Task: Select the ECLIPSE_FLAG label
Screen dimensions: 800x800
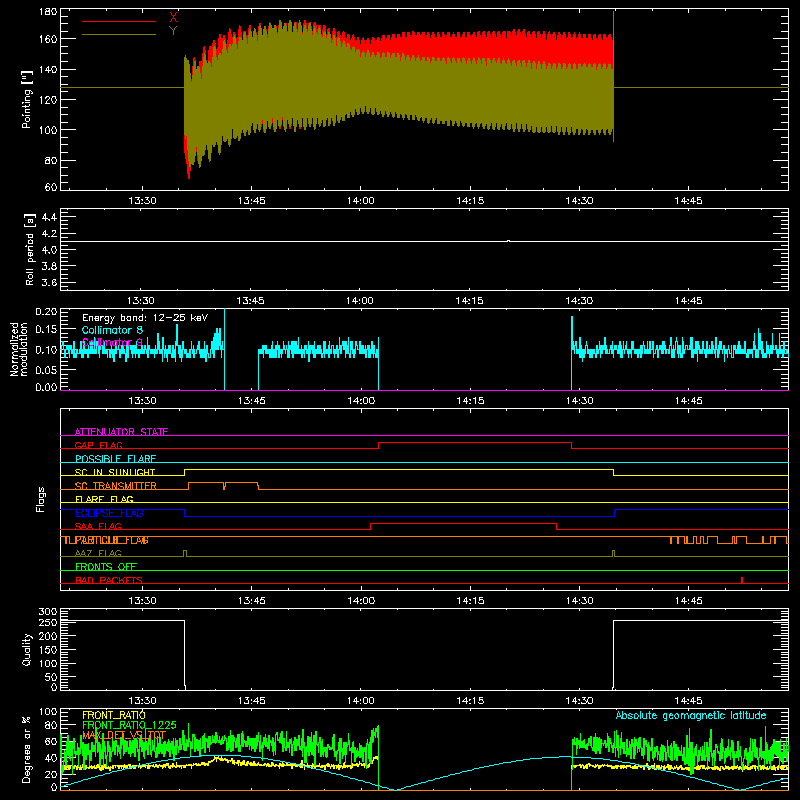Action: tap(109, 513)
